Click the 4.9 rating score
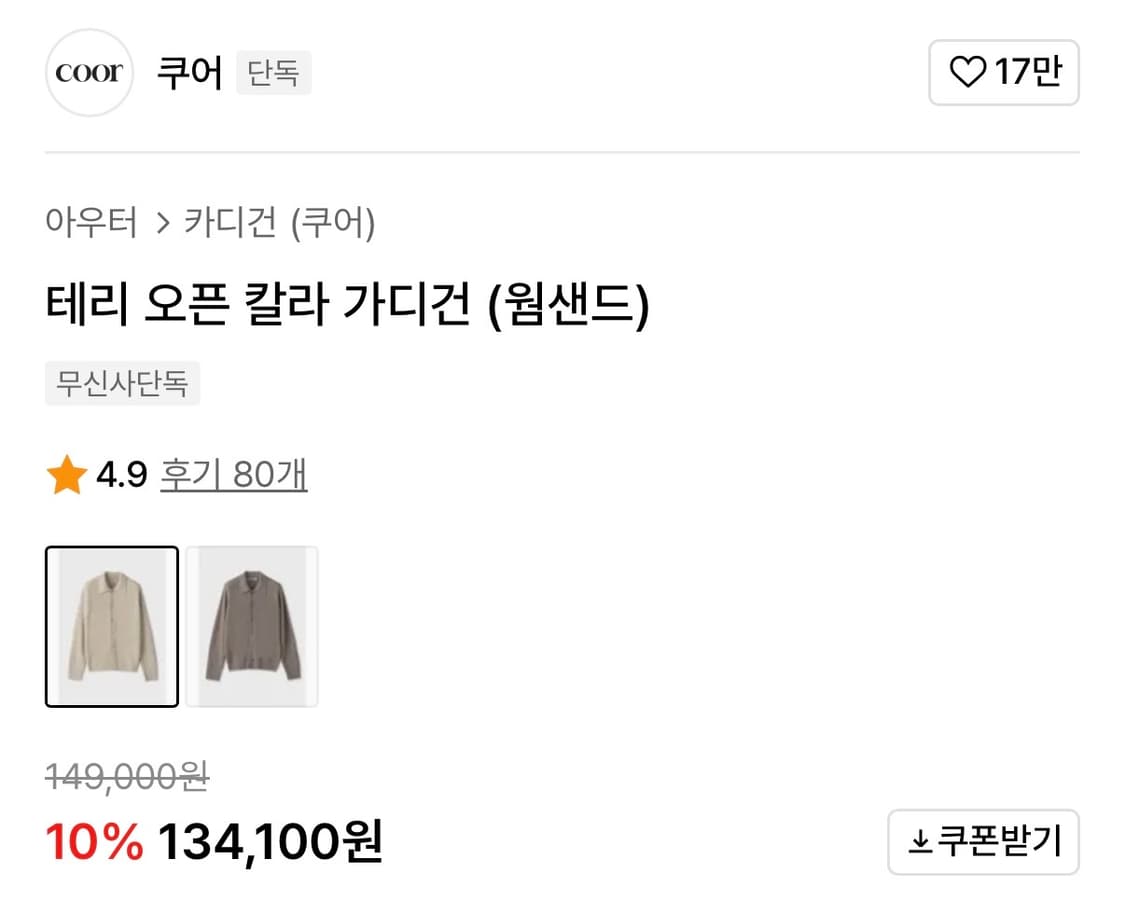Screen dimensions: 1125x913 (x=122, y=476)
